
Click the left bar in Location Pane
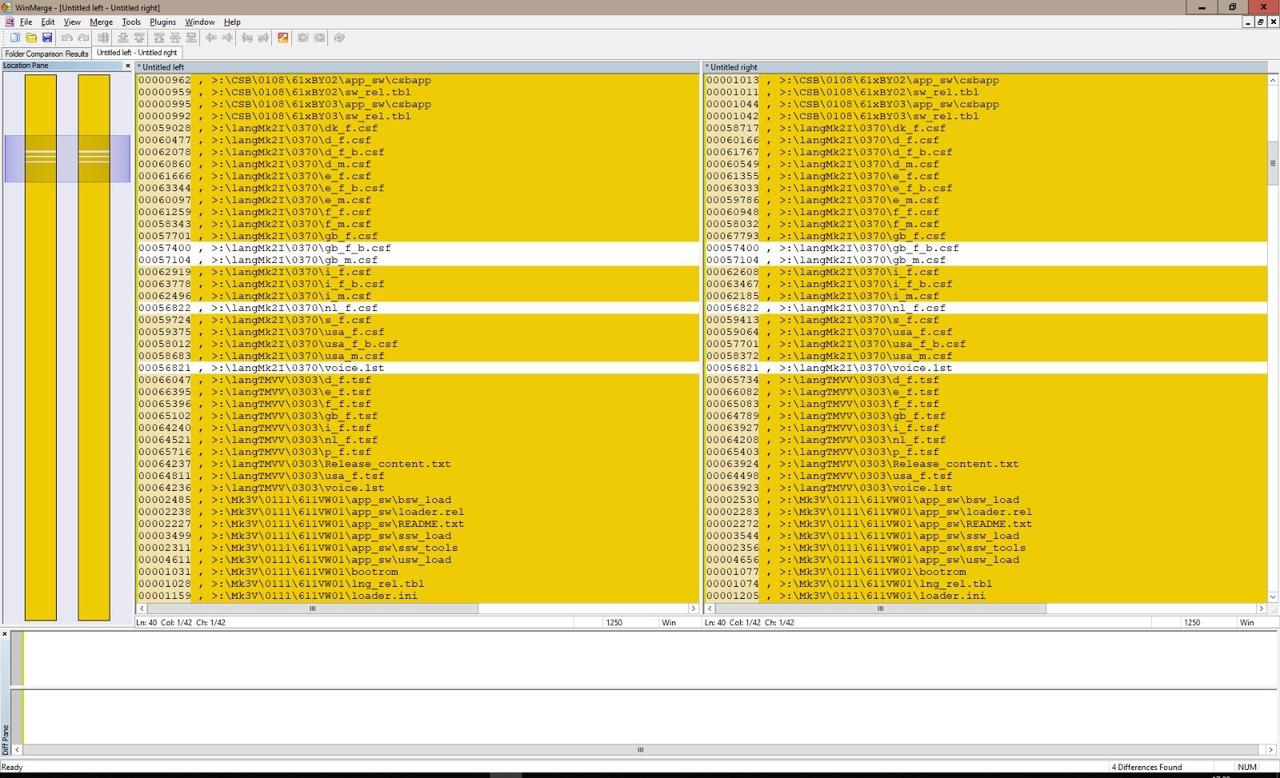pos(41,347)
